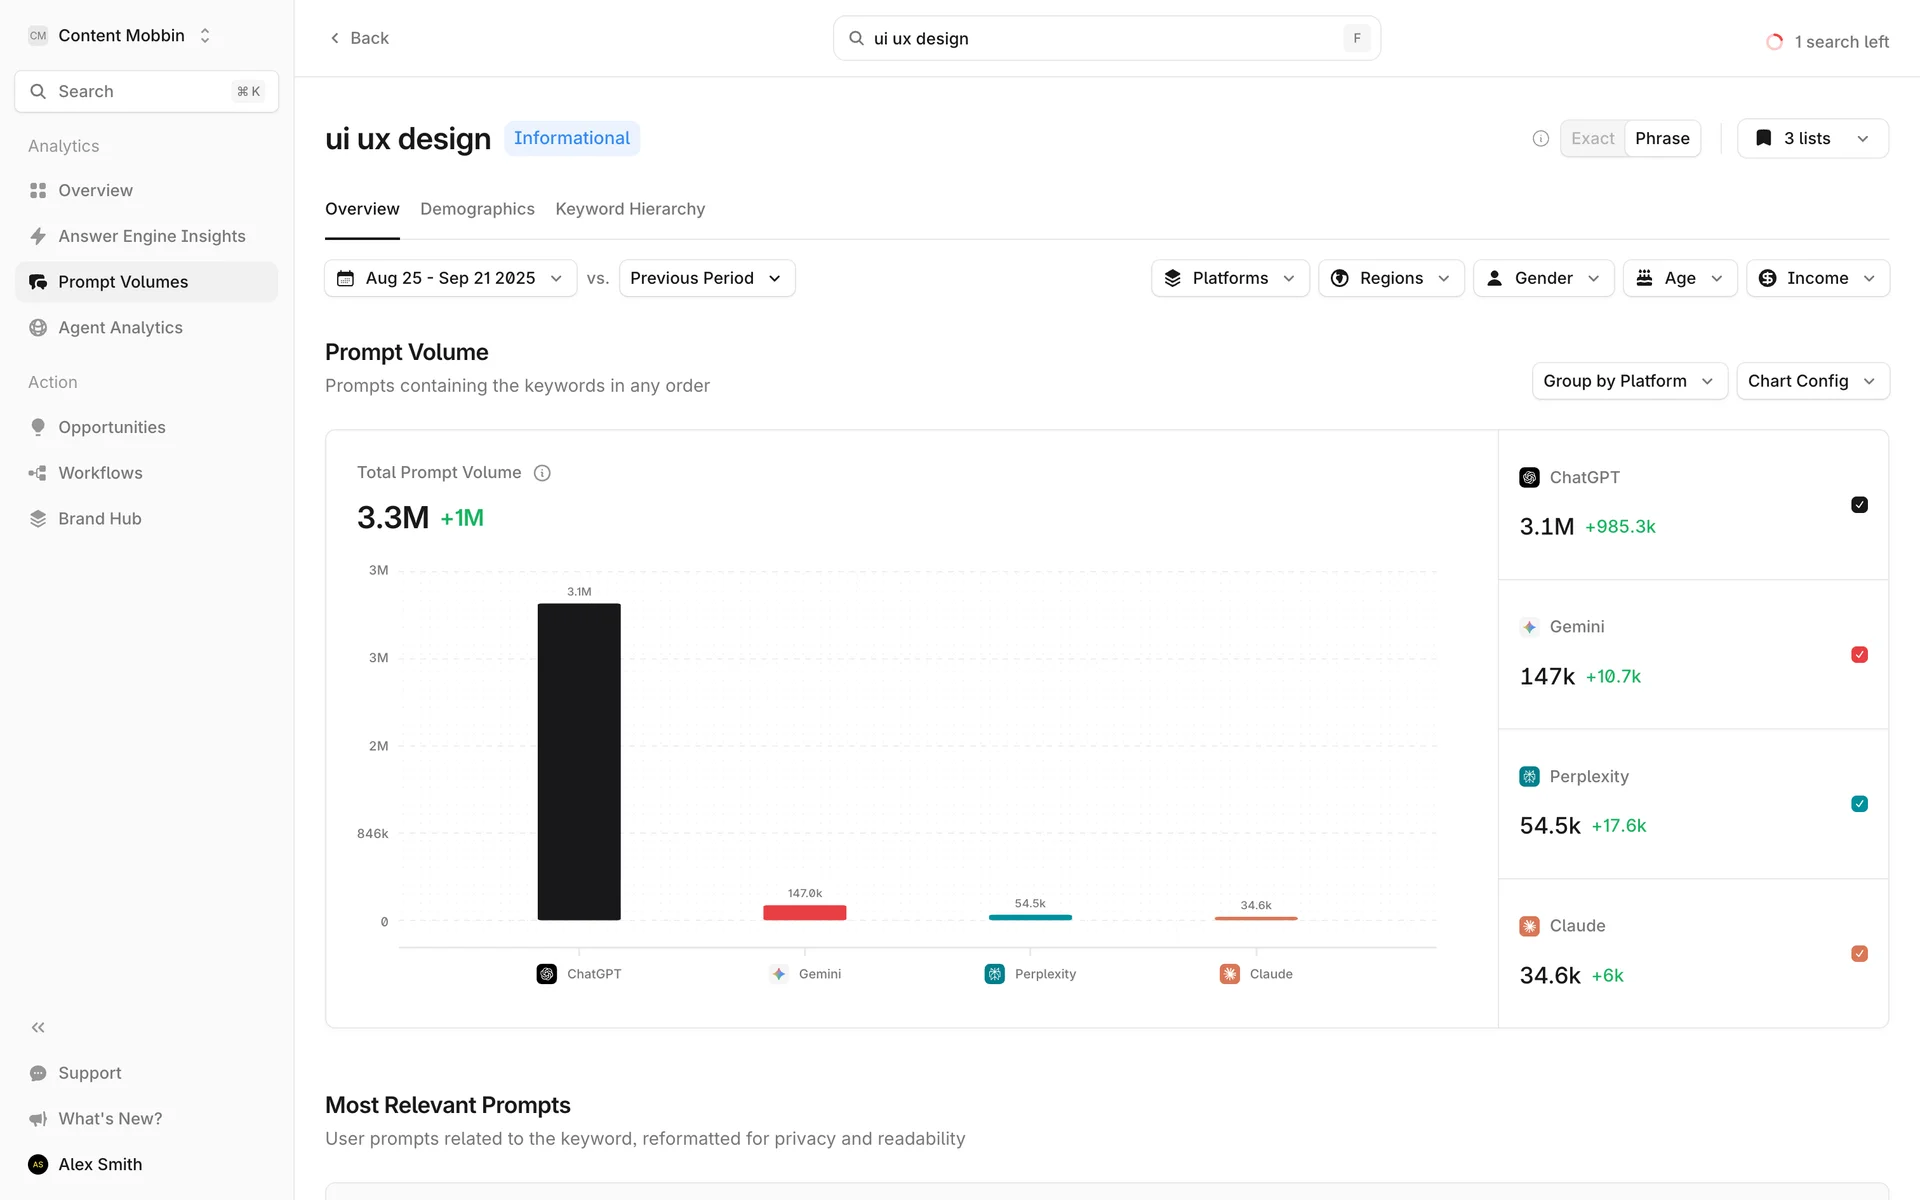The height and width of the screenshot is (1200, 1920).
Task: Collapse sidebar with the double chevron icon
Action: coord(38,1027)
